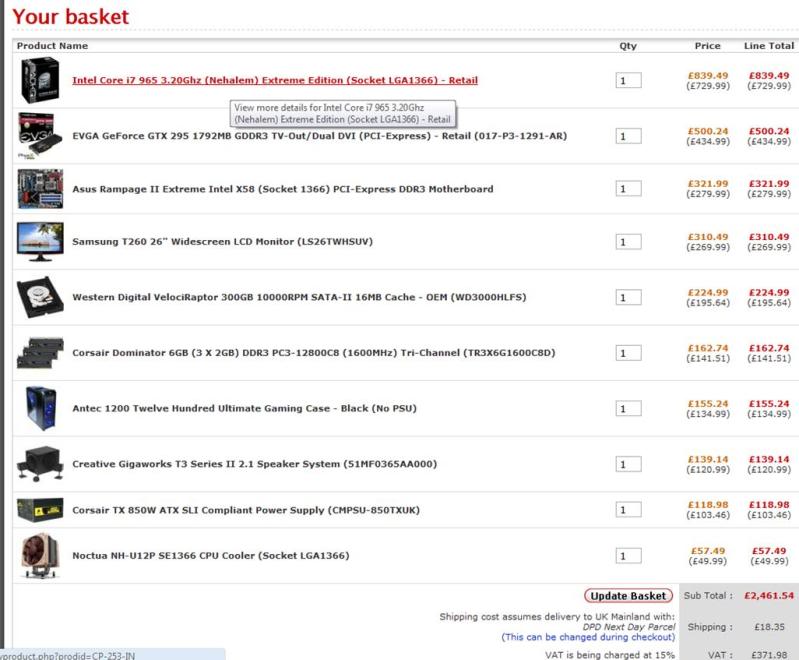Click quantity field for Corsair Dominator RAM
The height and width of the screenshot is (660, 799).
(x=628, y=353)
